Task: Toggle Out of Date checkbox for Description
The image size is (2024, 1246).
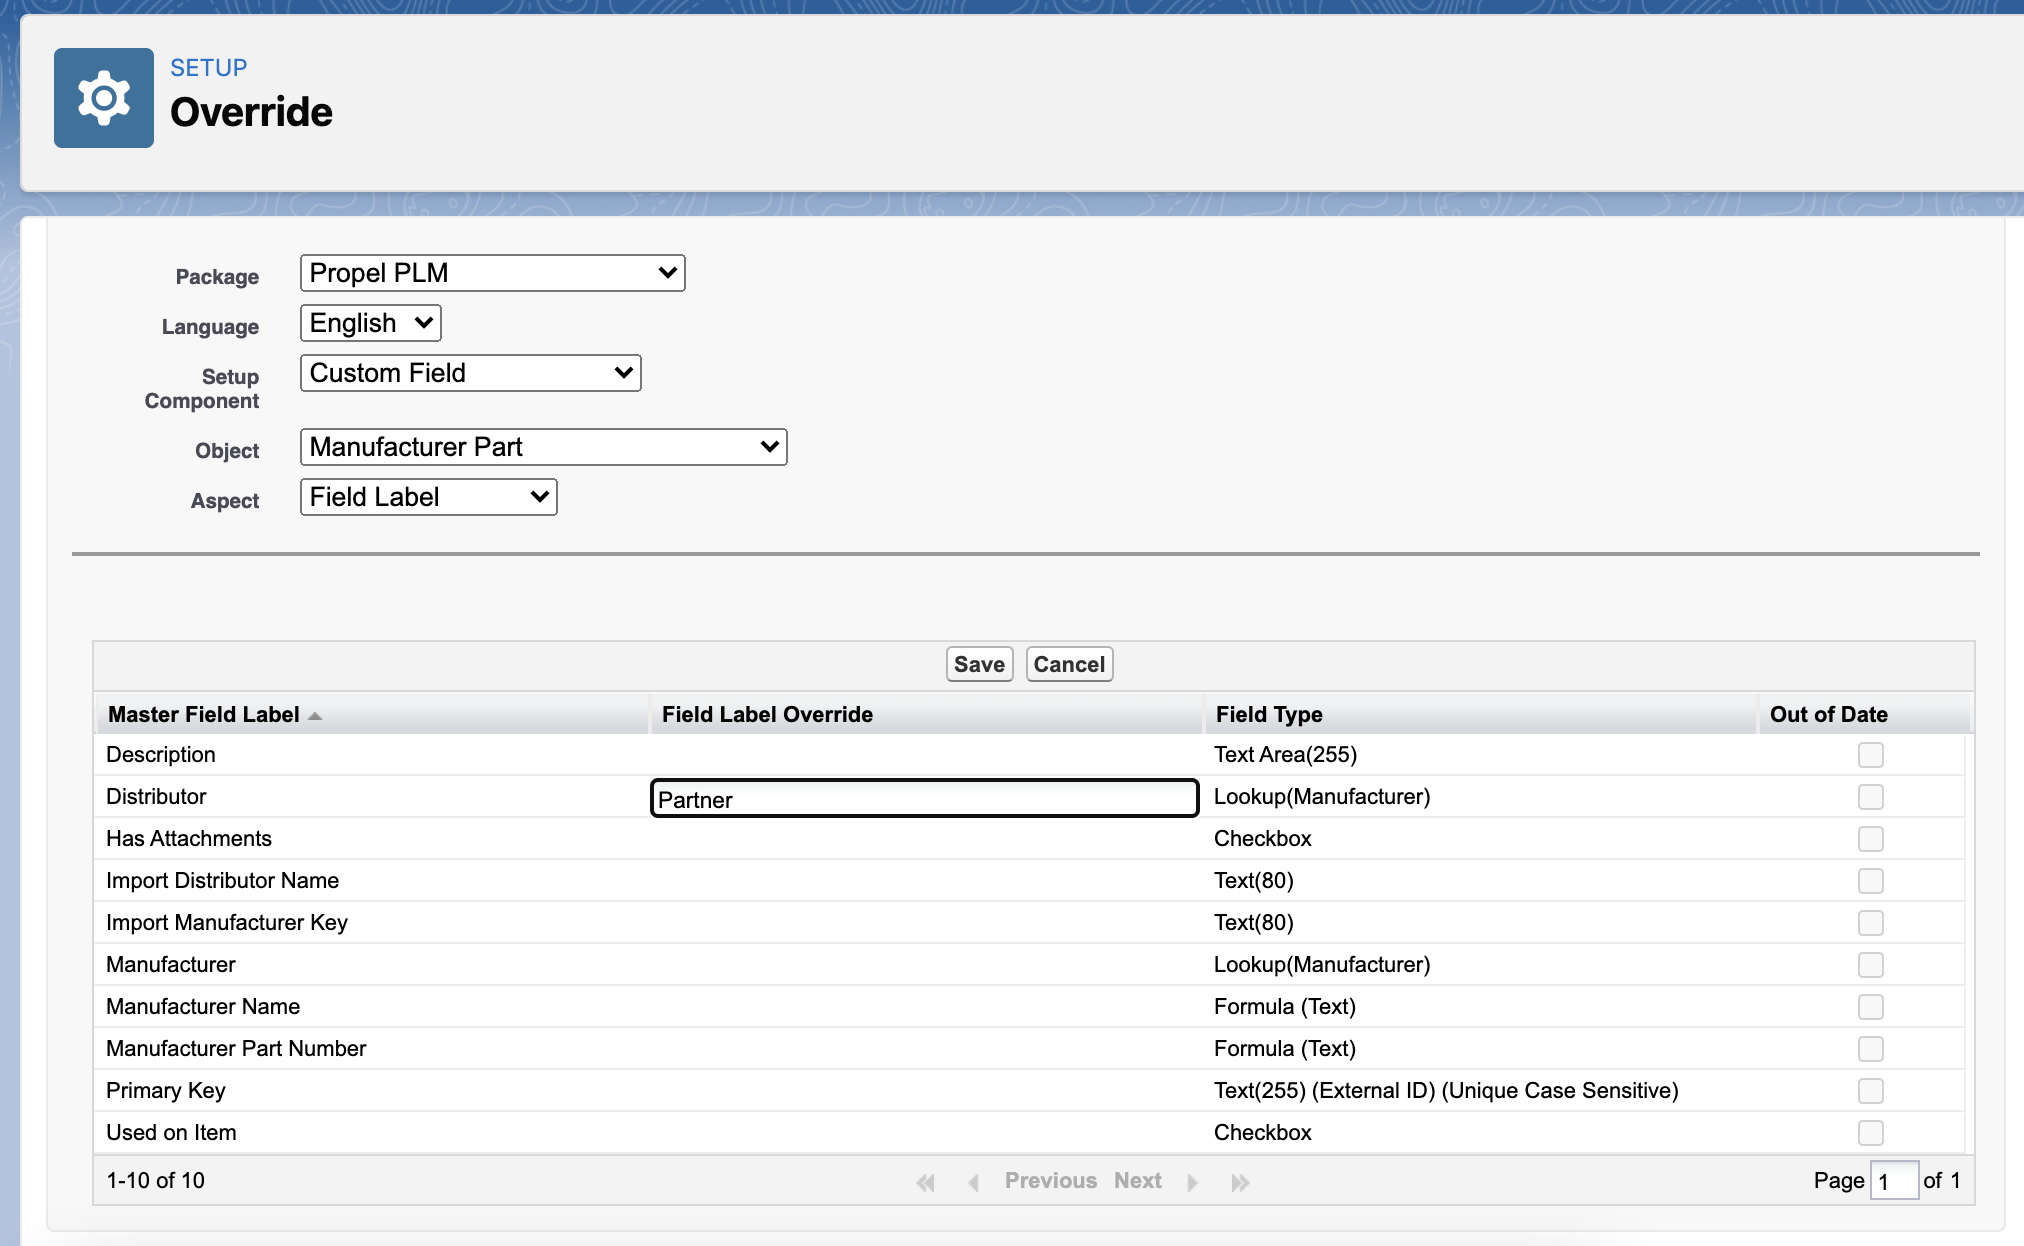Action: [1870, 755]
